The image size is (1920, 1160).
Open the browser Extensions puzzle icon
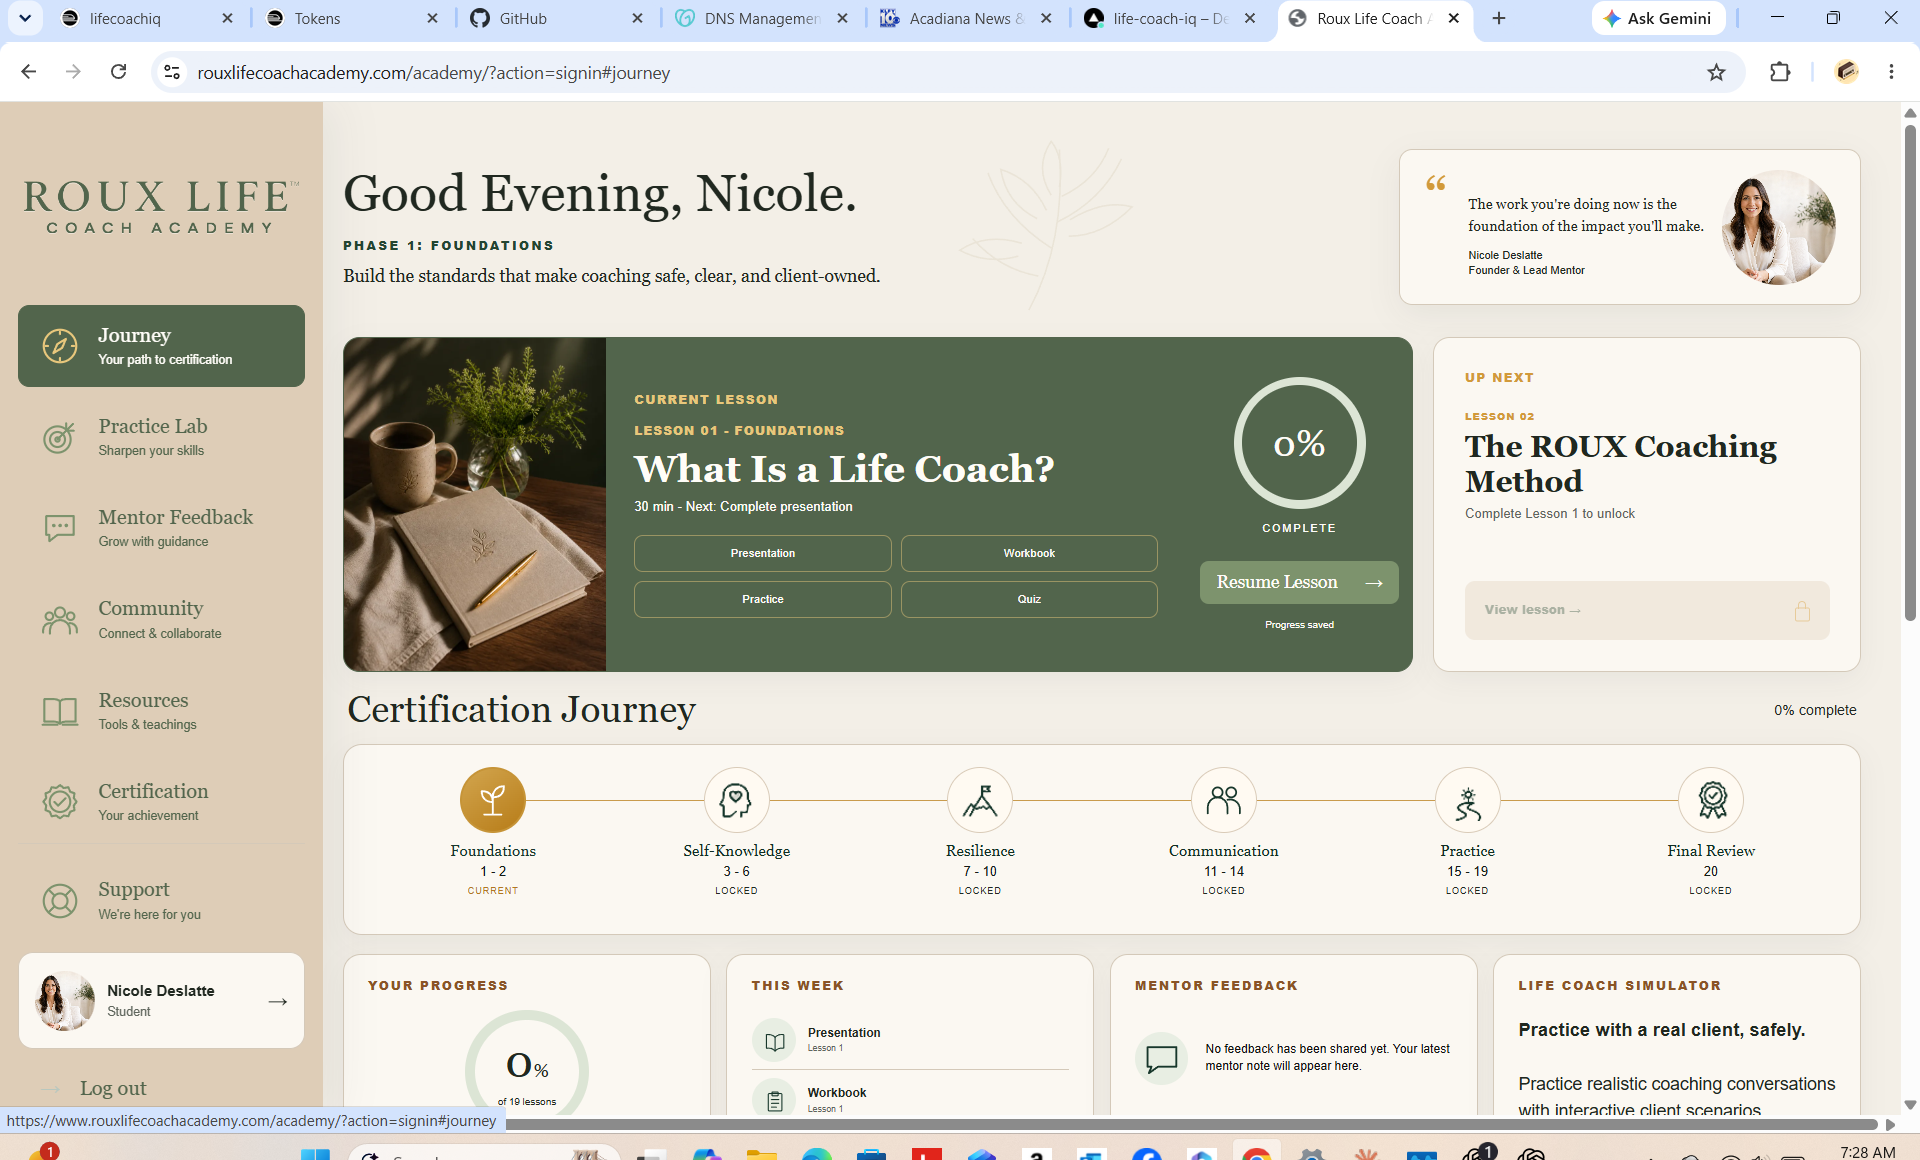(x=1780, y=72)
